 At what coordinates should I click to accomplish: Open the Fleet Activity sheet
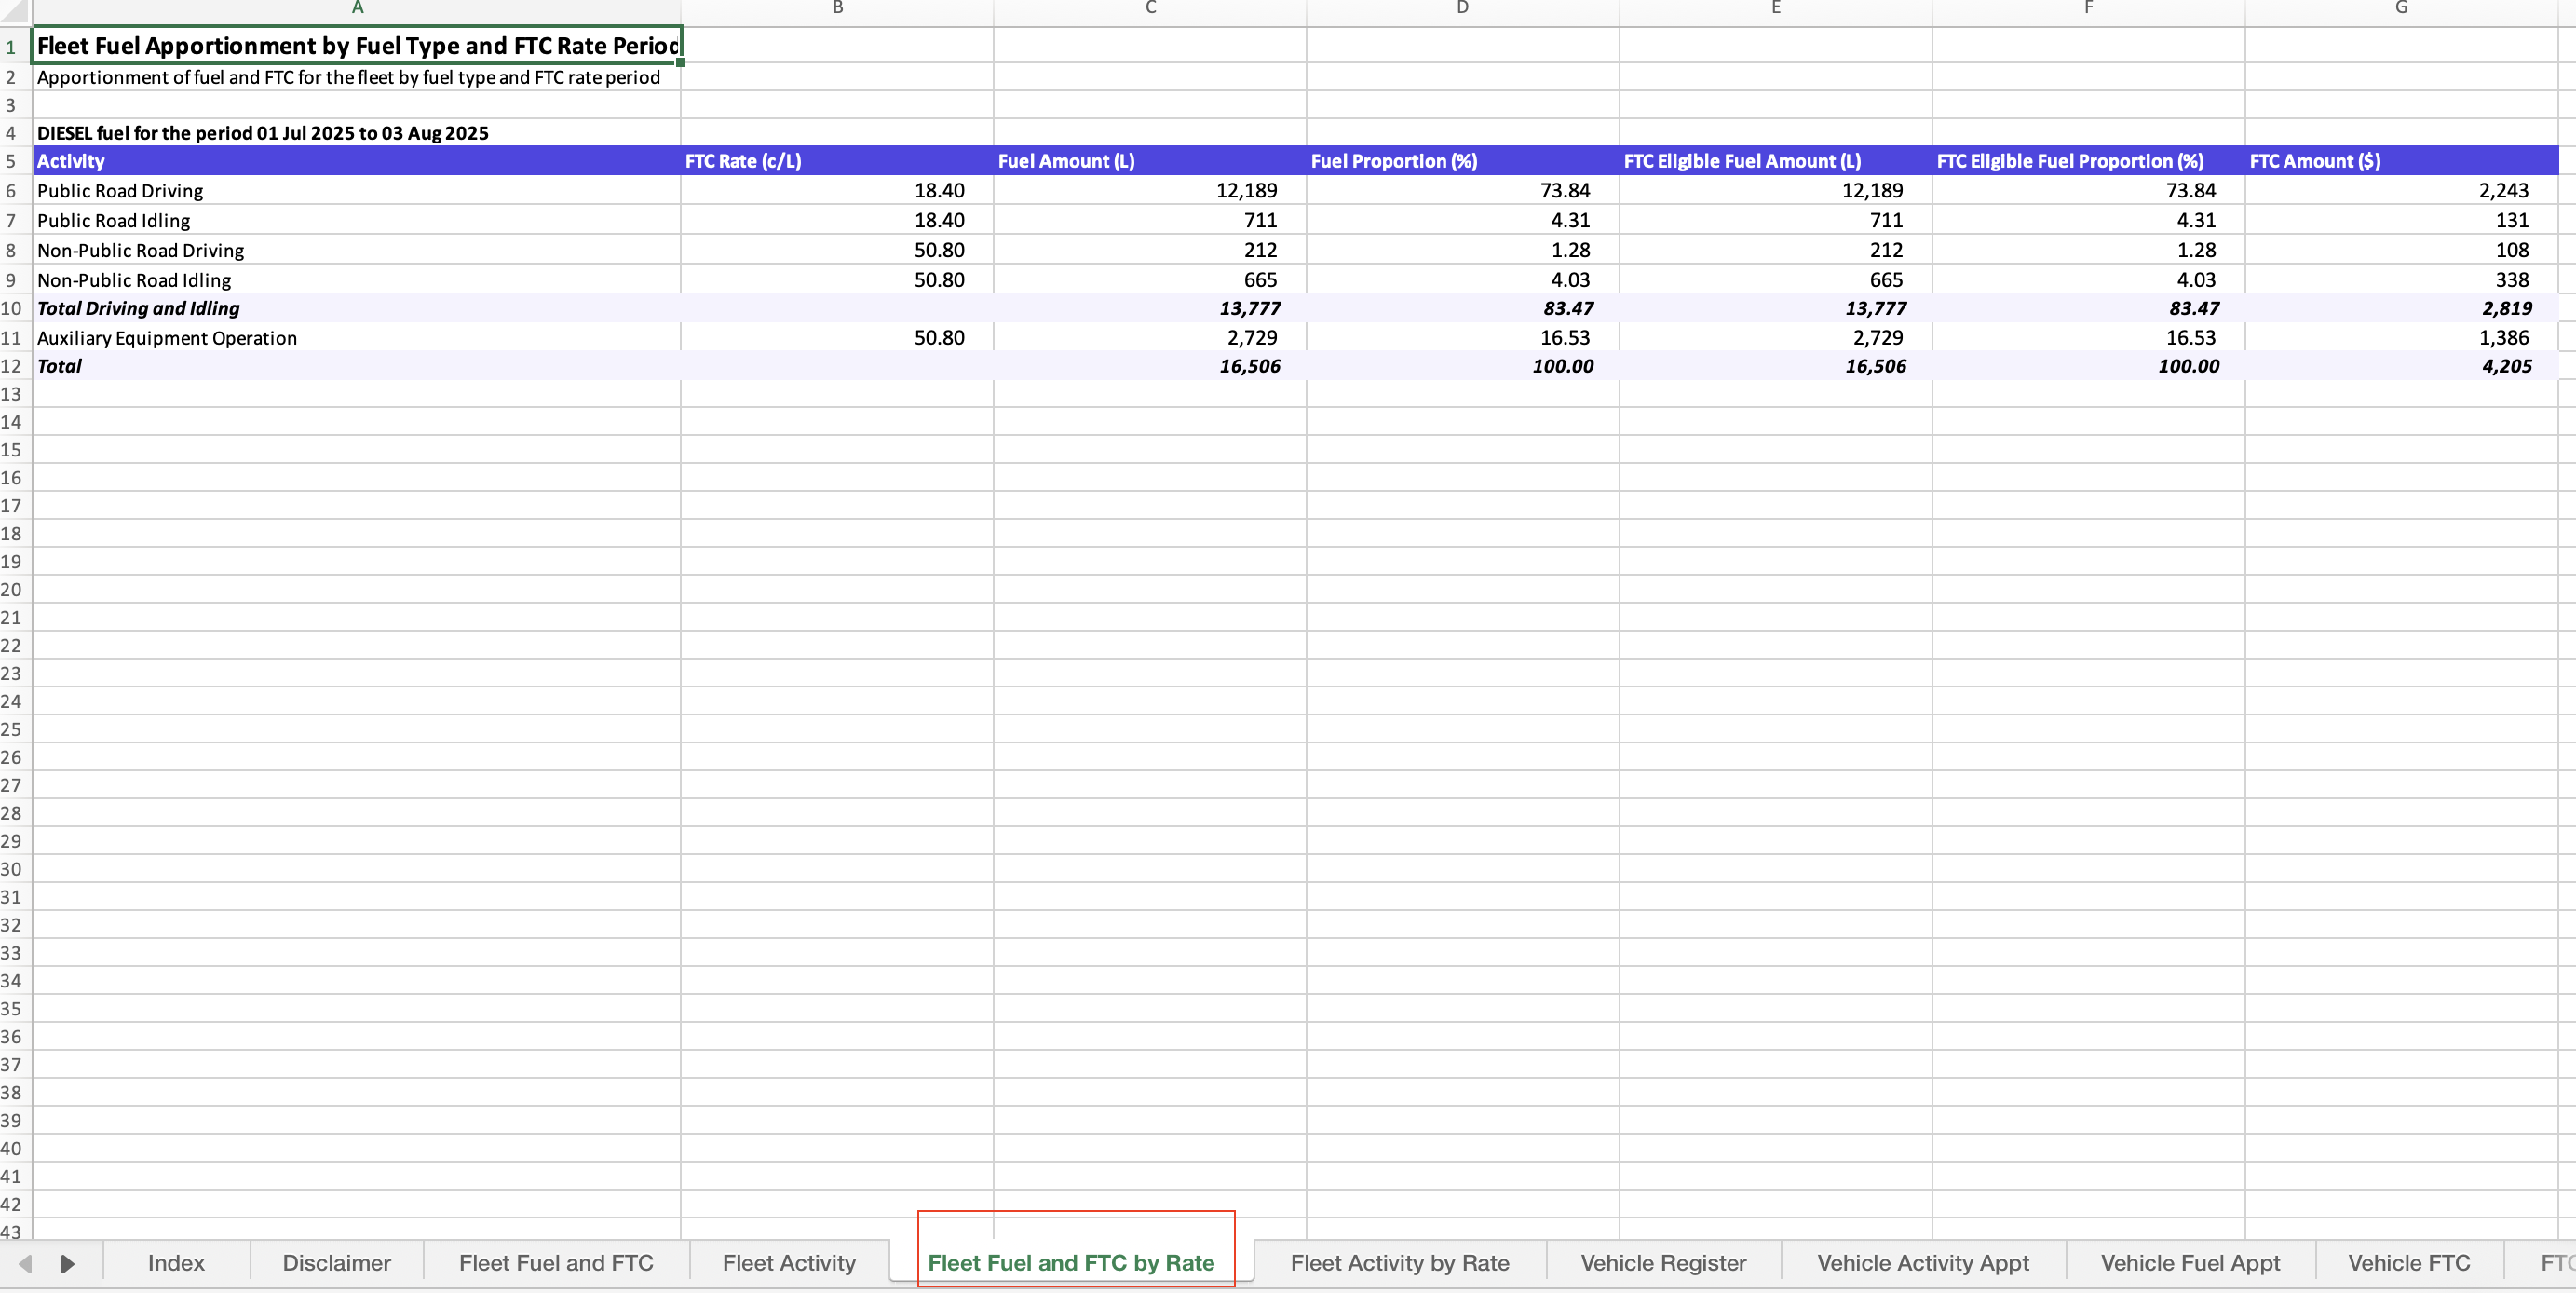789,1262
